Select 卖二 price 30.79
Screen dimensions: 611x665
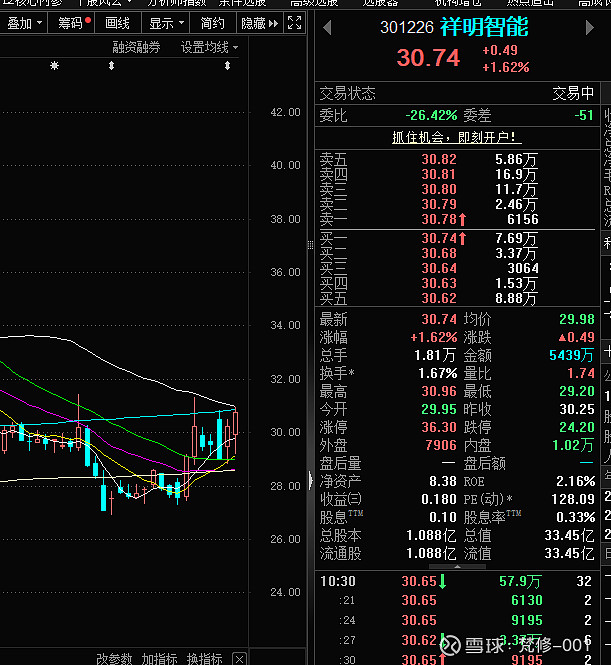[439, 204]
